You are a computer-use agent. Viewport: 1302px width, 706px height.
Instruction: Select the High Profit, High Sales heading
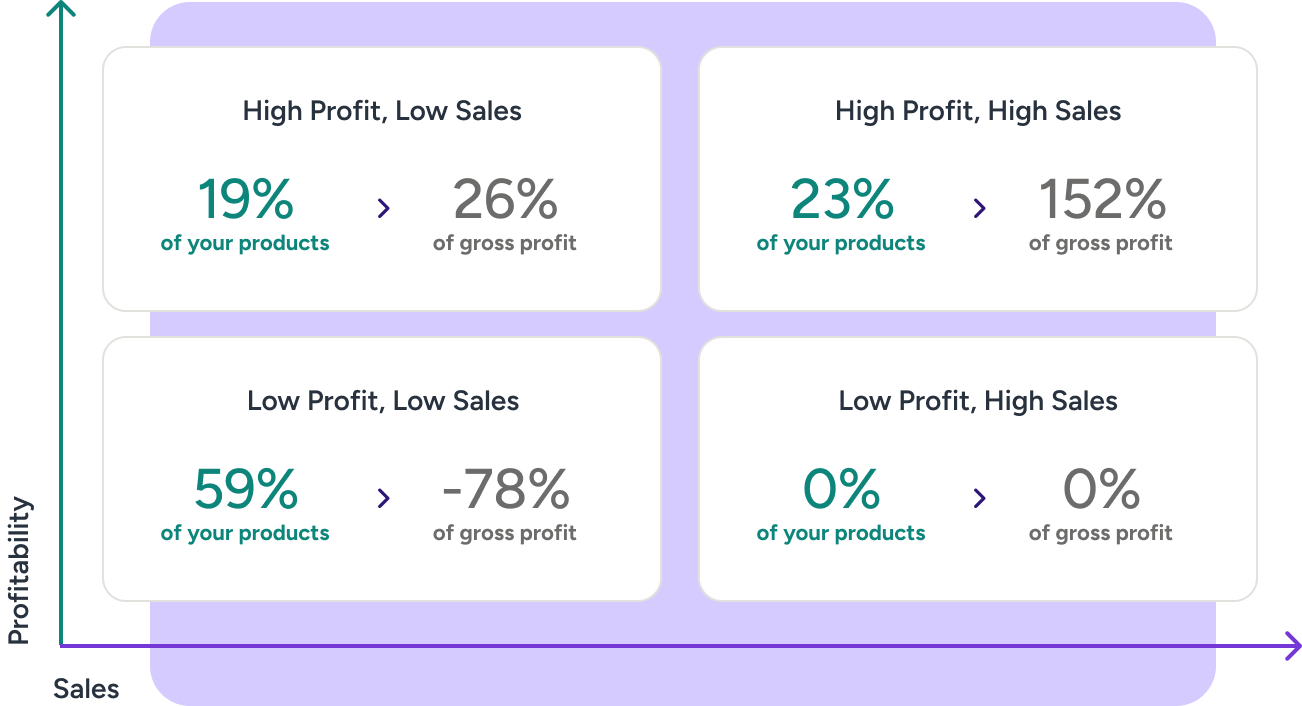tap(978, 111)
